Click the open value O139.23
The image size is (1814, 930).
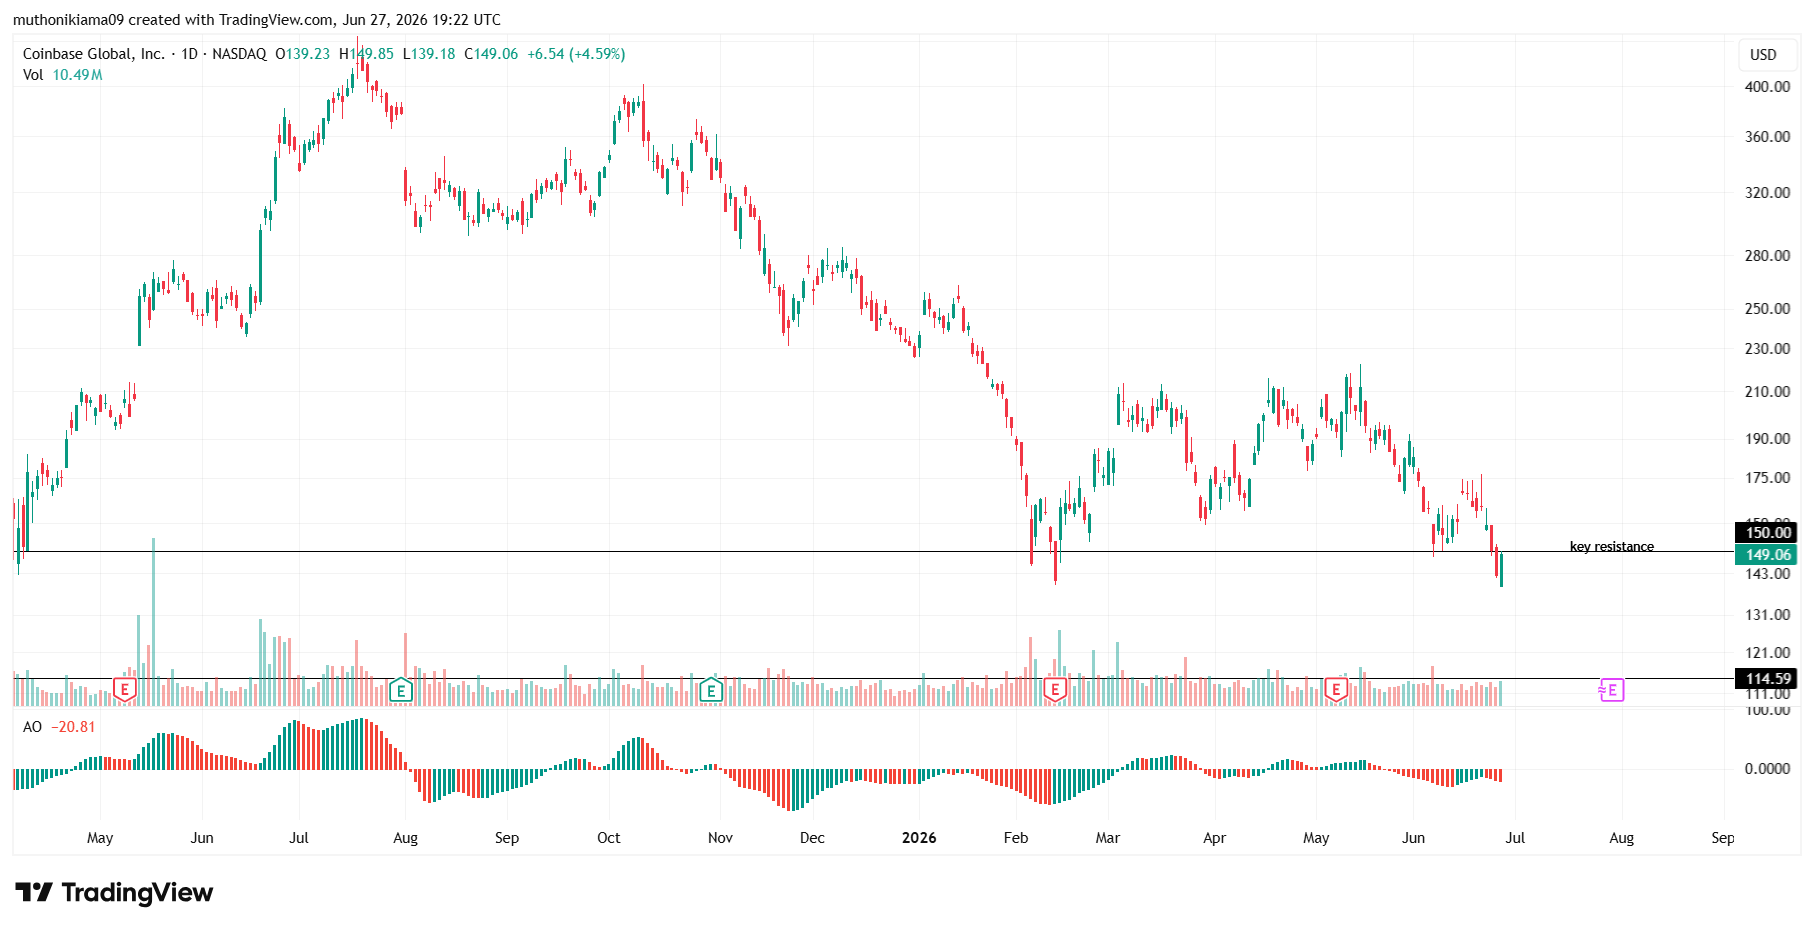coord(302,54)
